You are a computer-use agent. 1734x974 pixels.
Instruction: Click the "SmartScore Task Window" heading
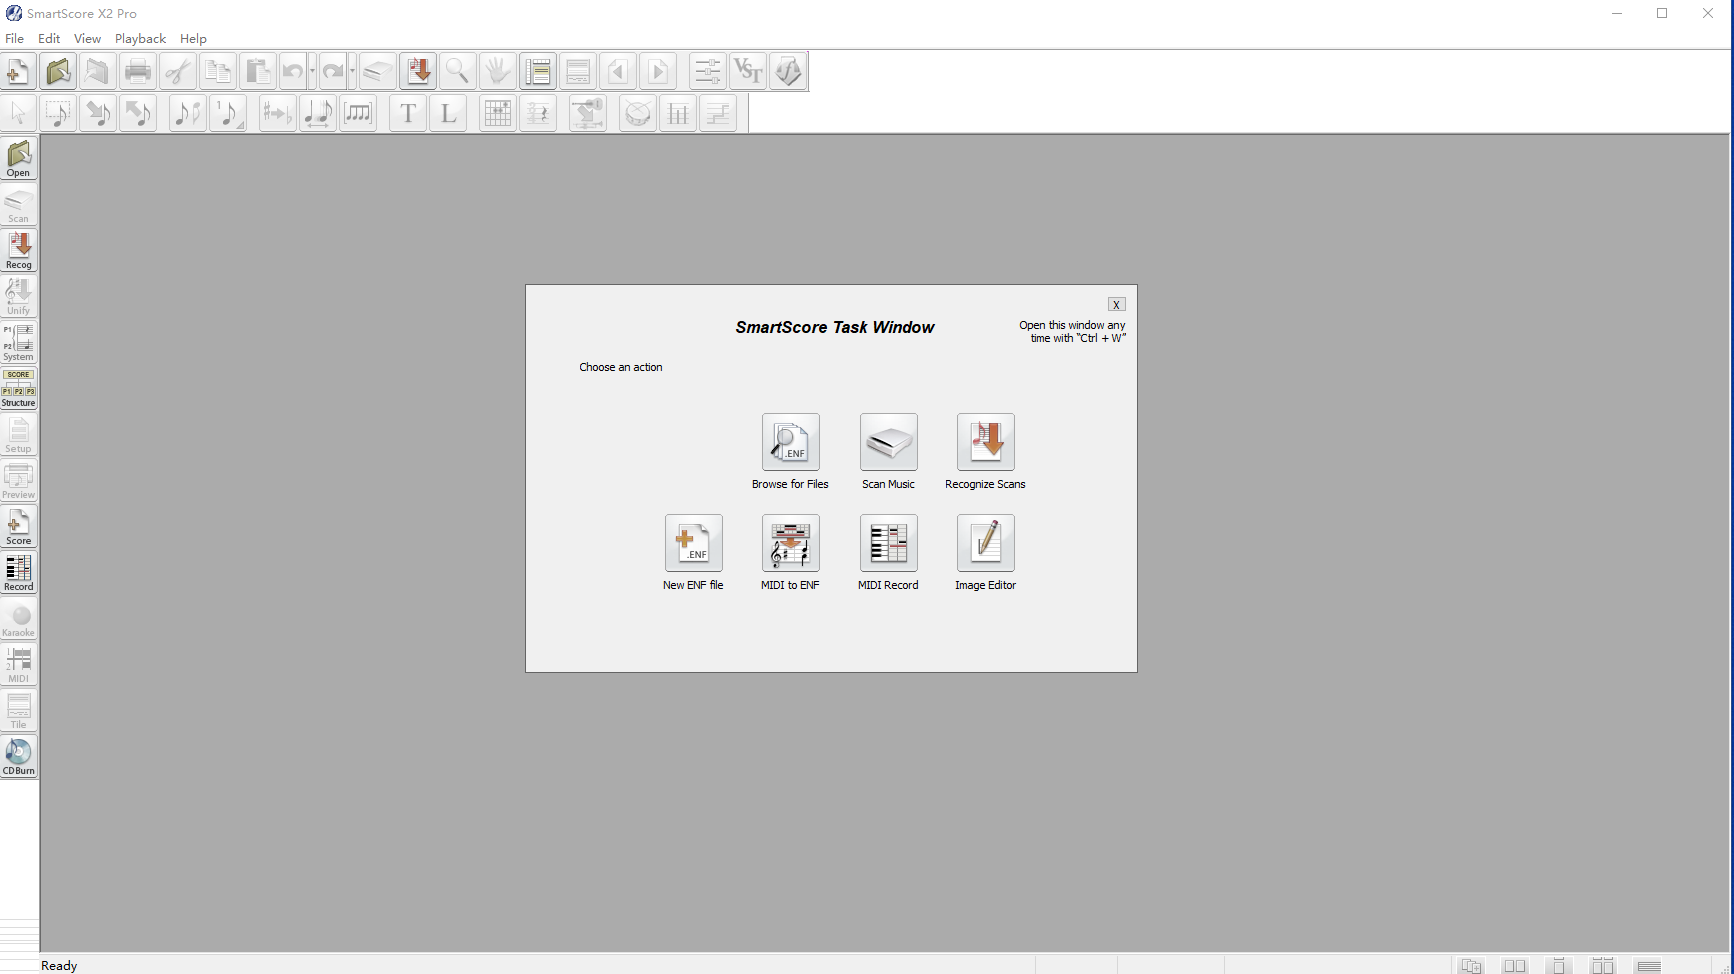(x=835, y=327)
